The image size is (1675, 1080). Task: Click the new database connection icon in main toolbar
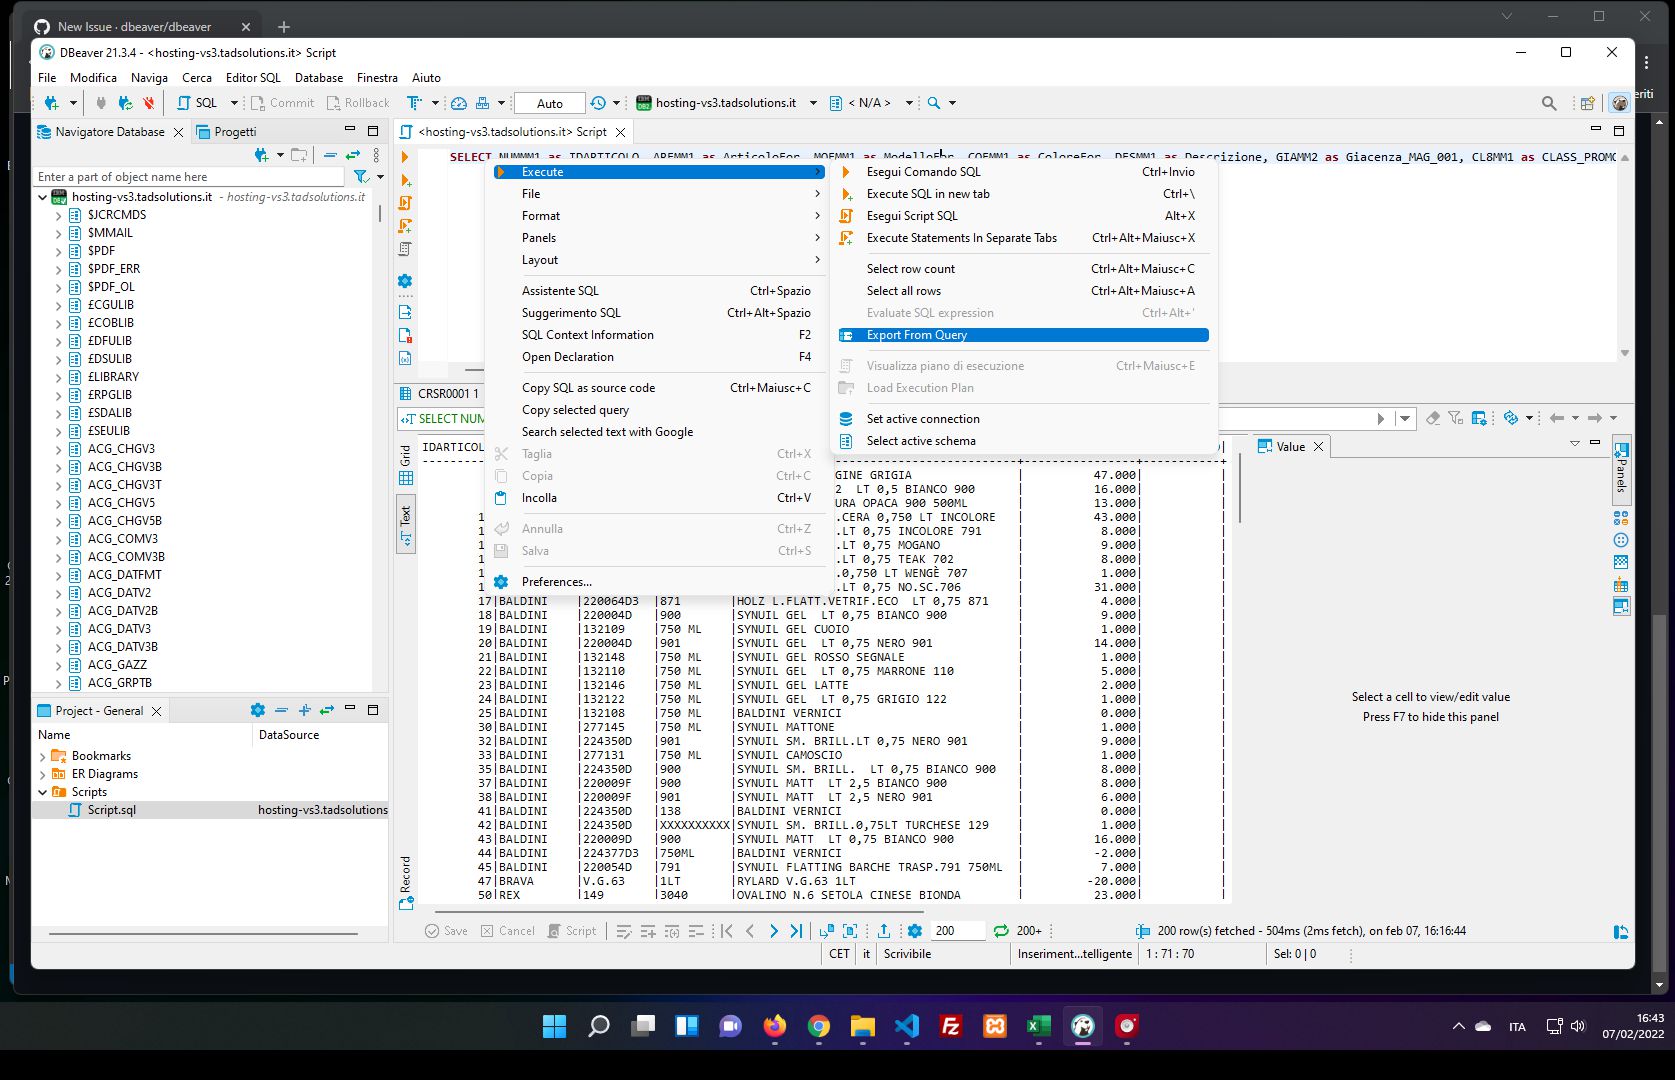(x=51, y=103)
